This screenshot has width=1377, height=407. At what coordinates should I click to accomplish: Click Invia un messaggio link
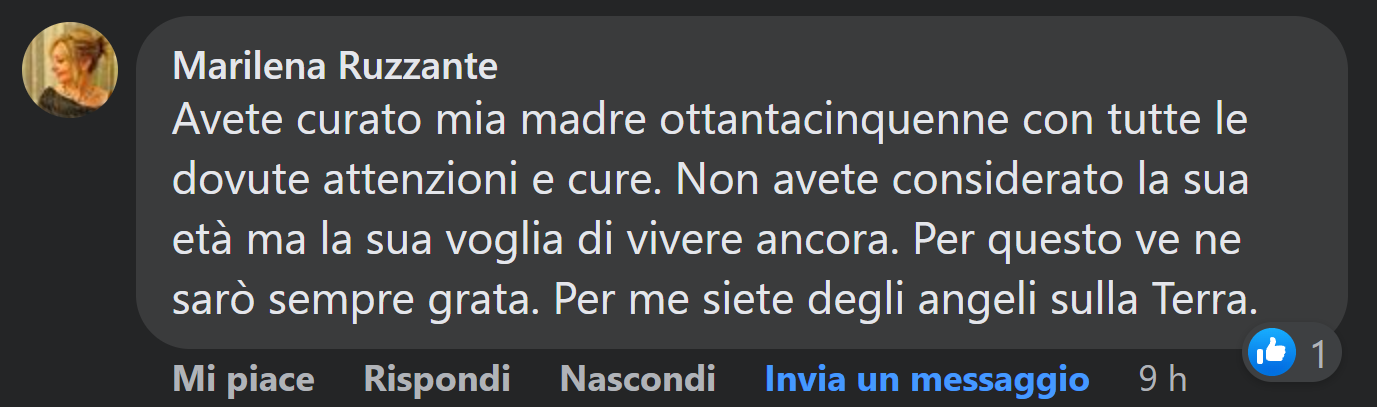[x=926, y=379]
